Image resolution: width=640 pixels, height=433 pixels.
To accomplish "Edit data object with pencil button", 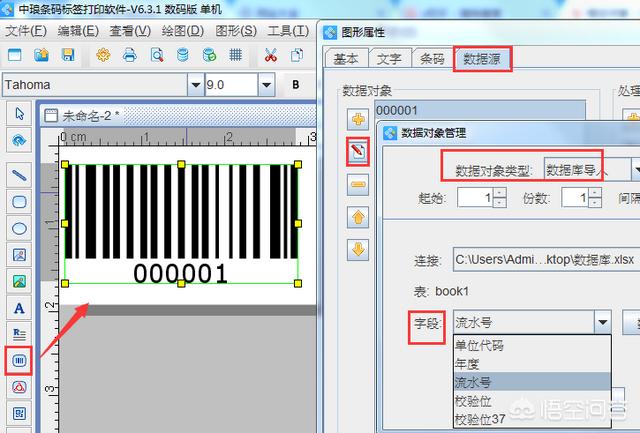I will coord(358,152).
